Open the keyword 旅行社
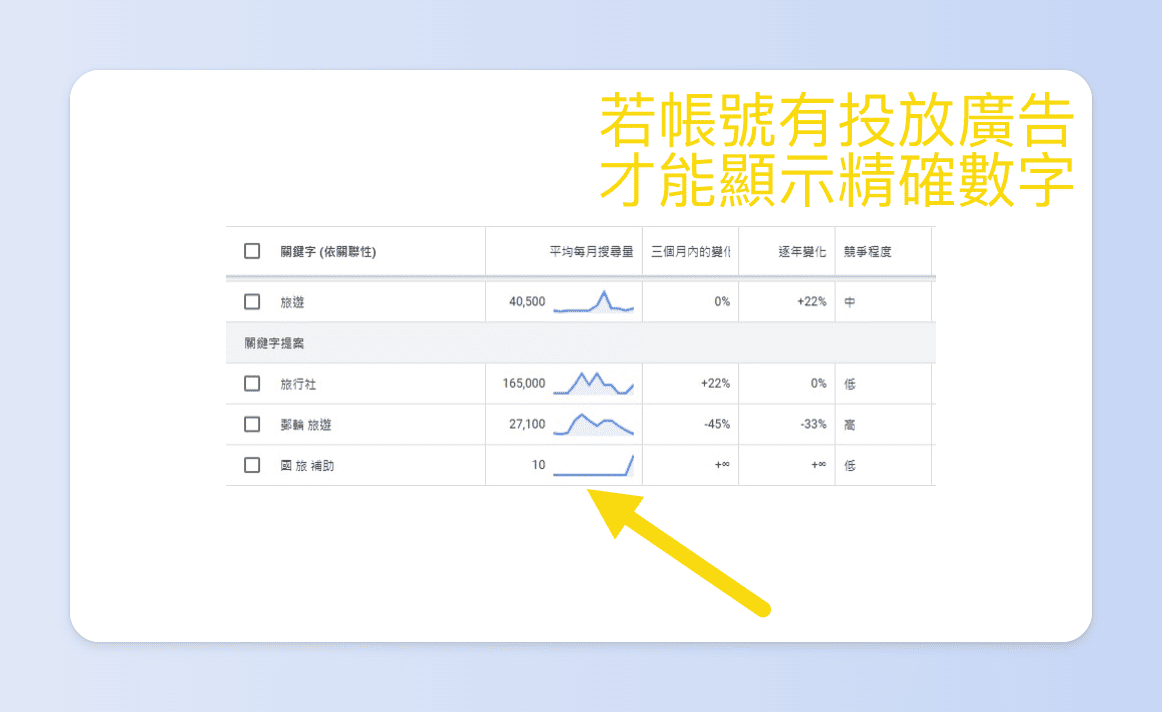The width and height of the screenshot is (1162, 712). pos(297,383)
